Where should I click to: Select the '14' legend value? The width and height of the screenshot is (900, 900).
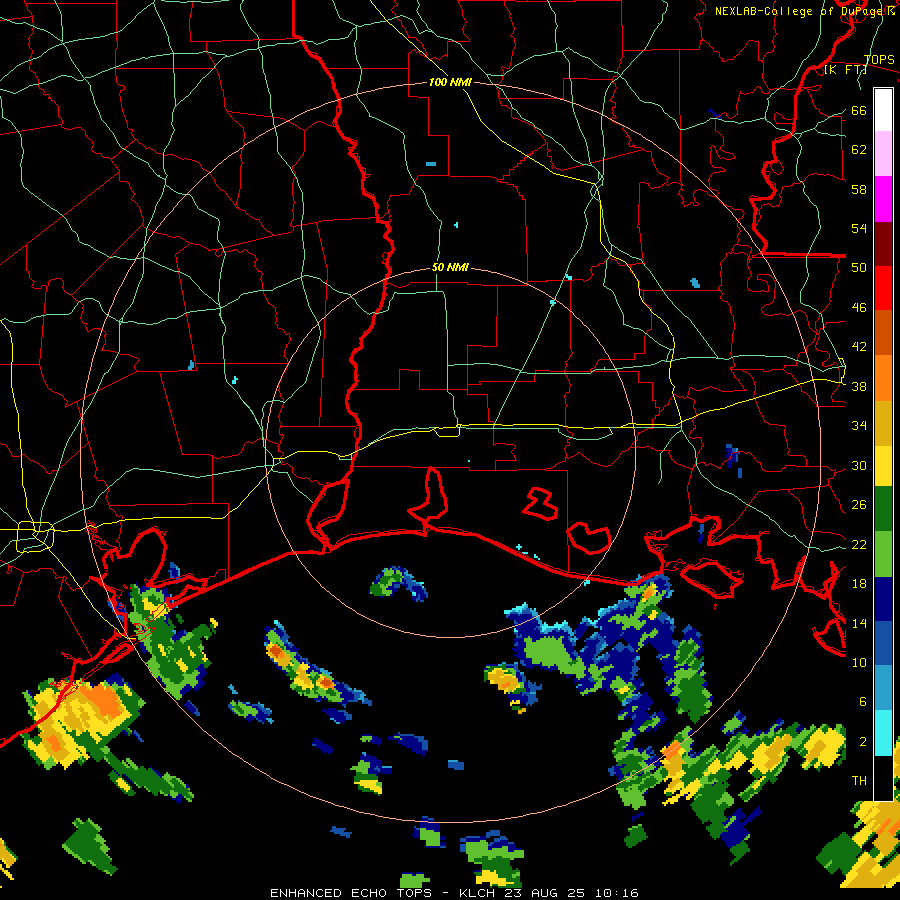[x=859, y=623]
